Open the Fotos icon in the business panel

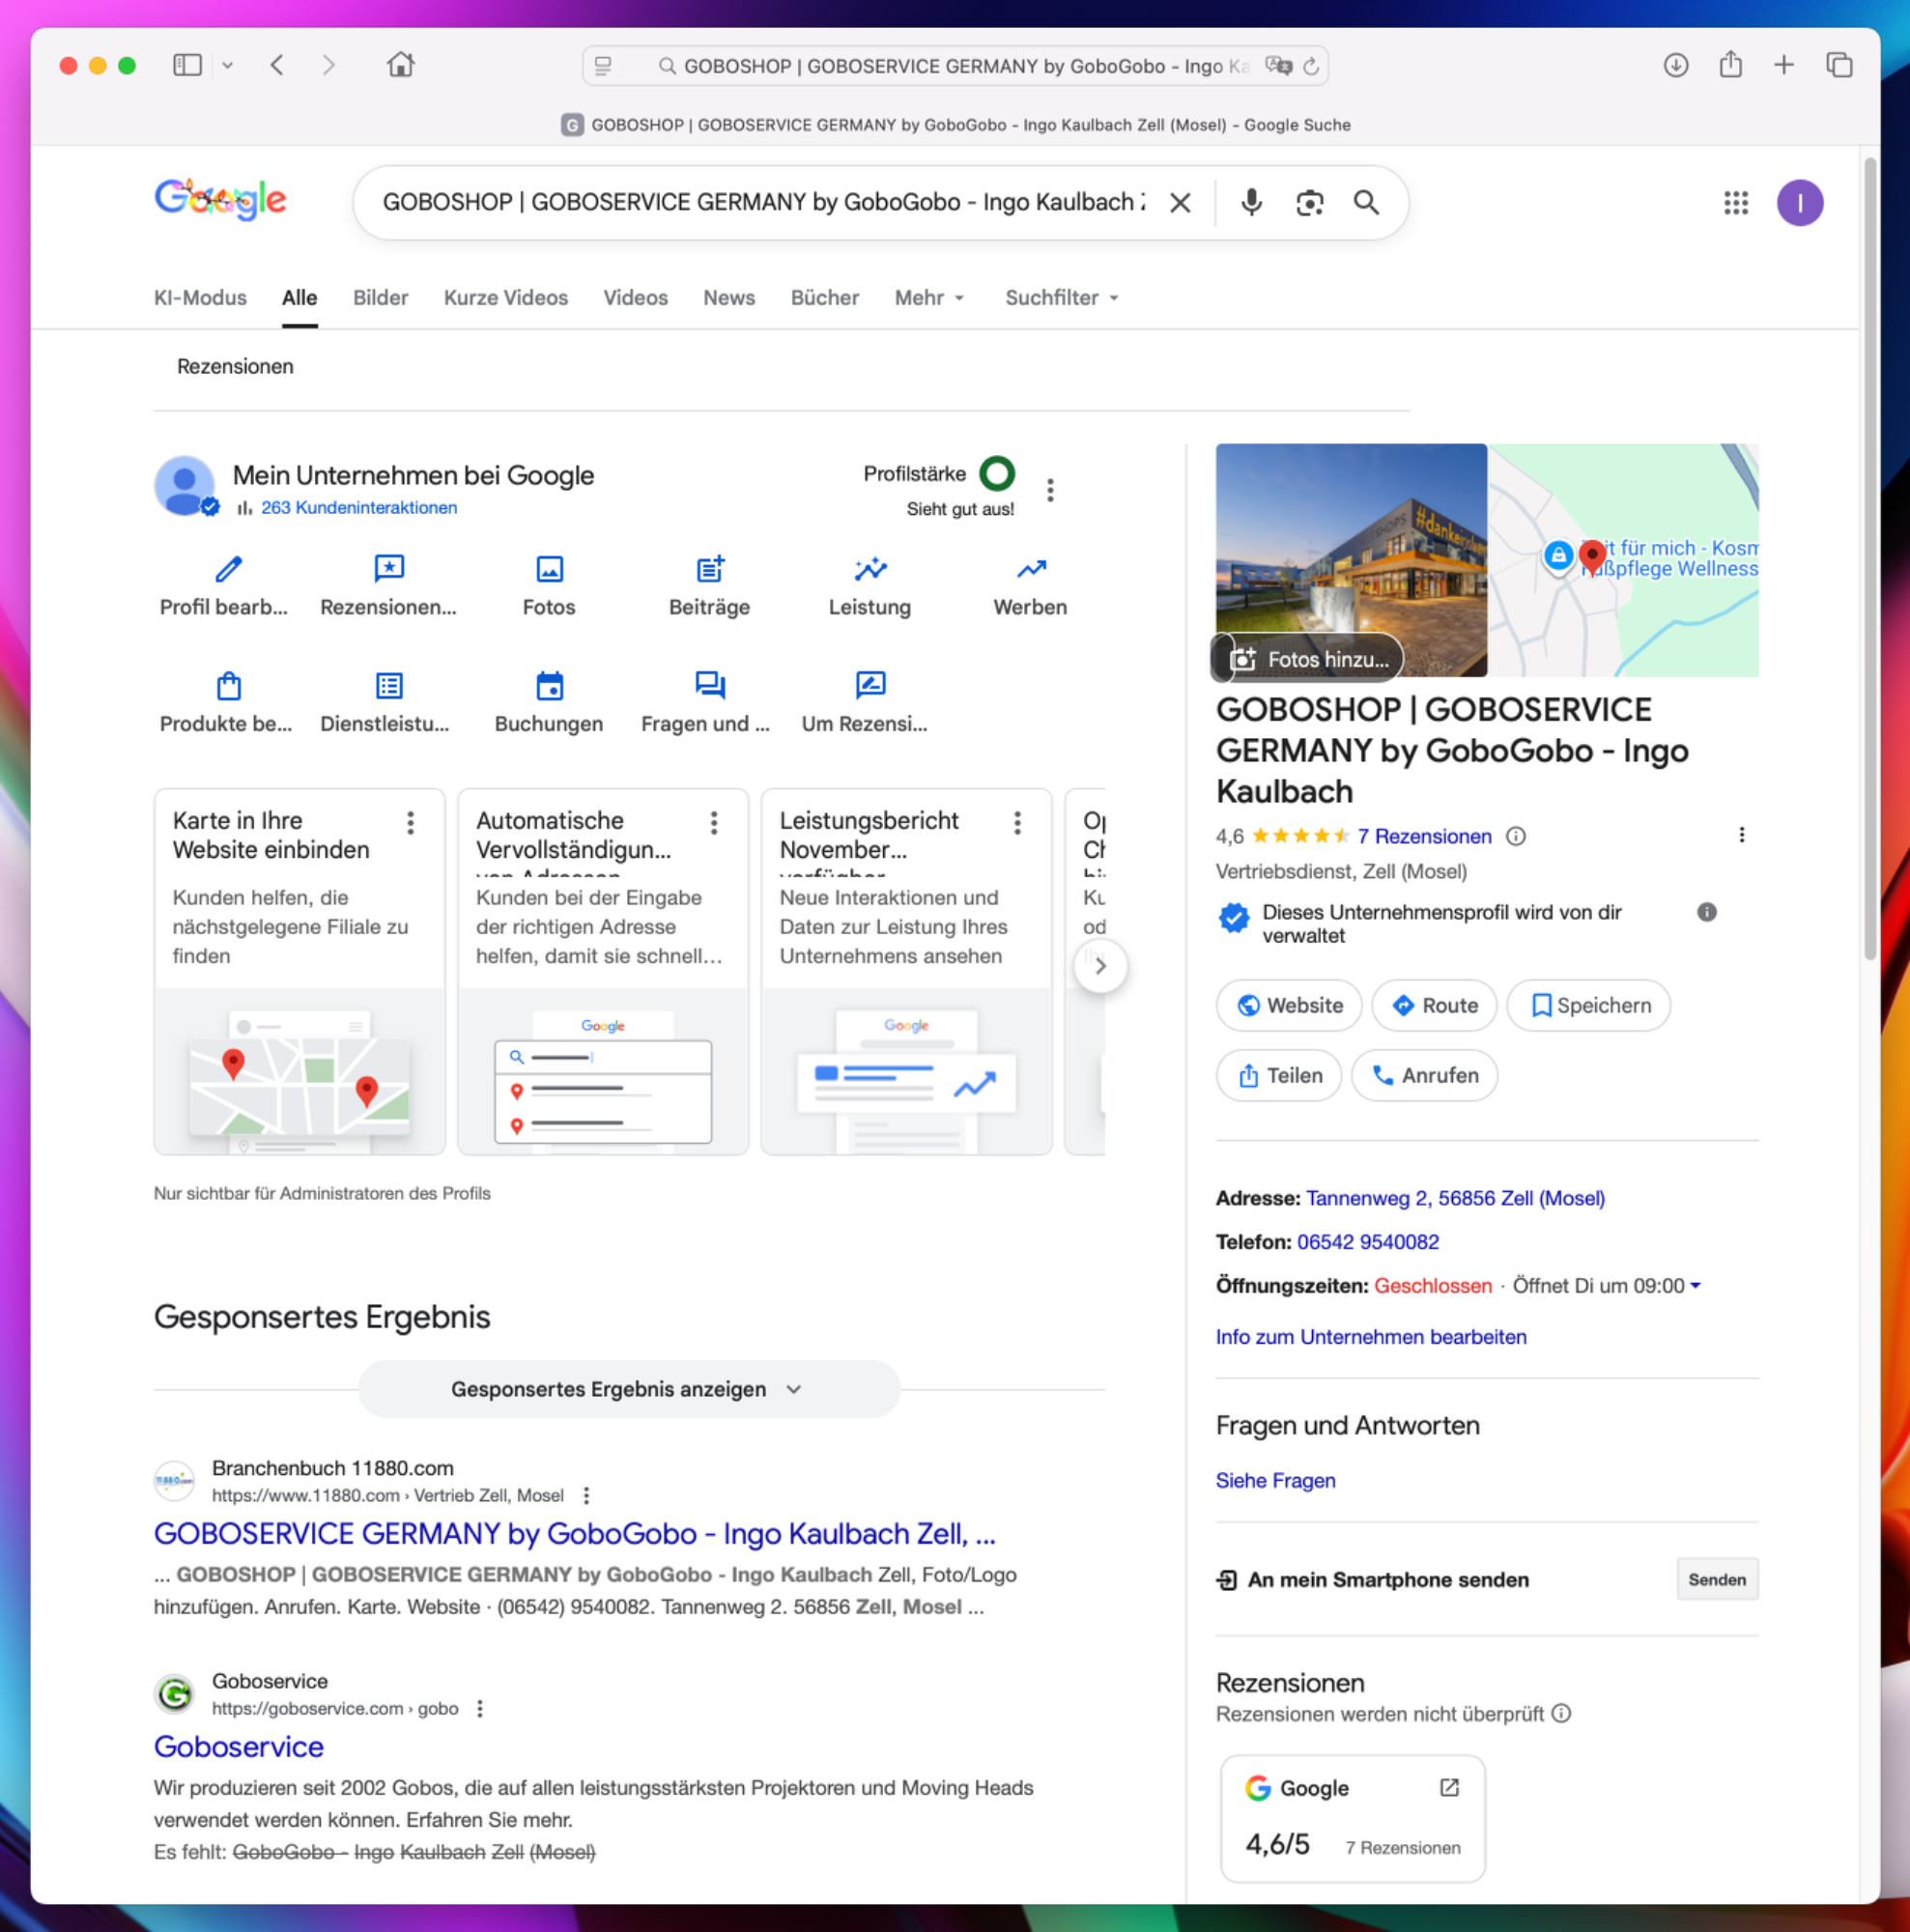549,569
